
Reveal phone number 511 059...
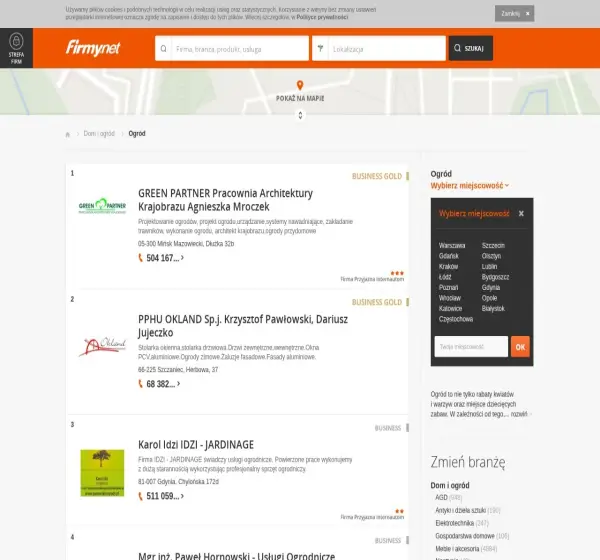(165, 496)
